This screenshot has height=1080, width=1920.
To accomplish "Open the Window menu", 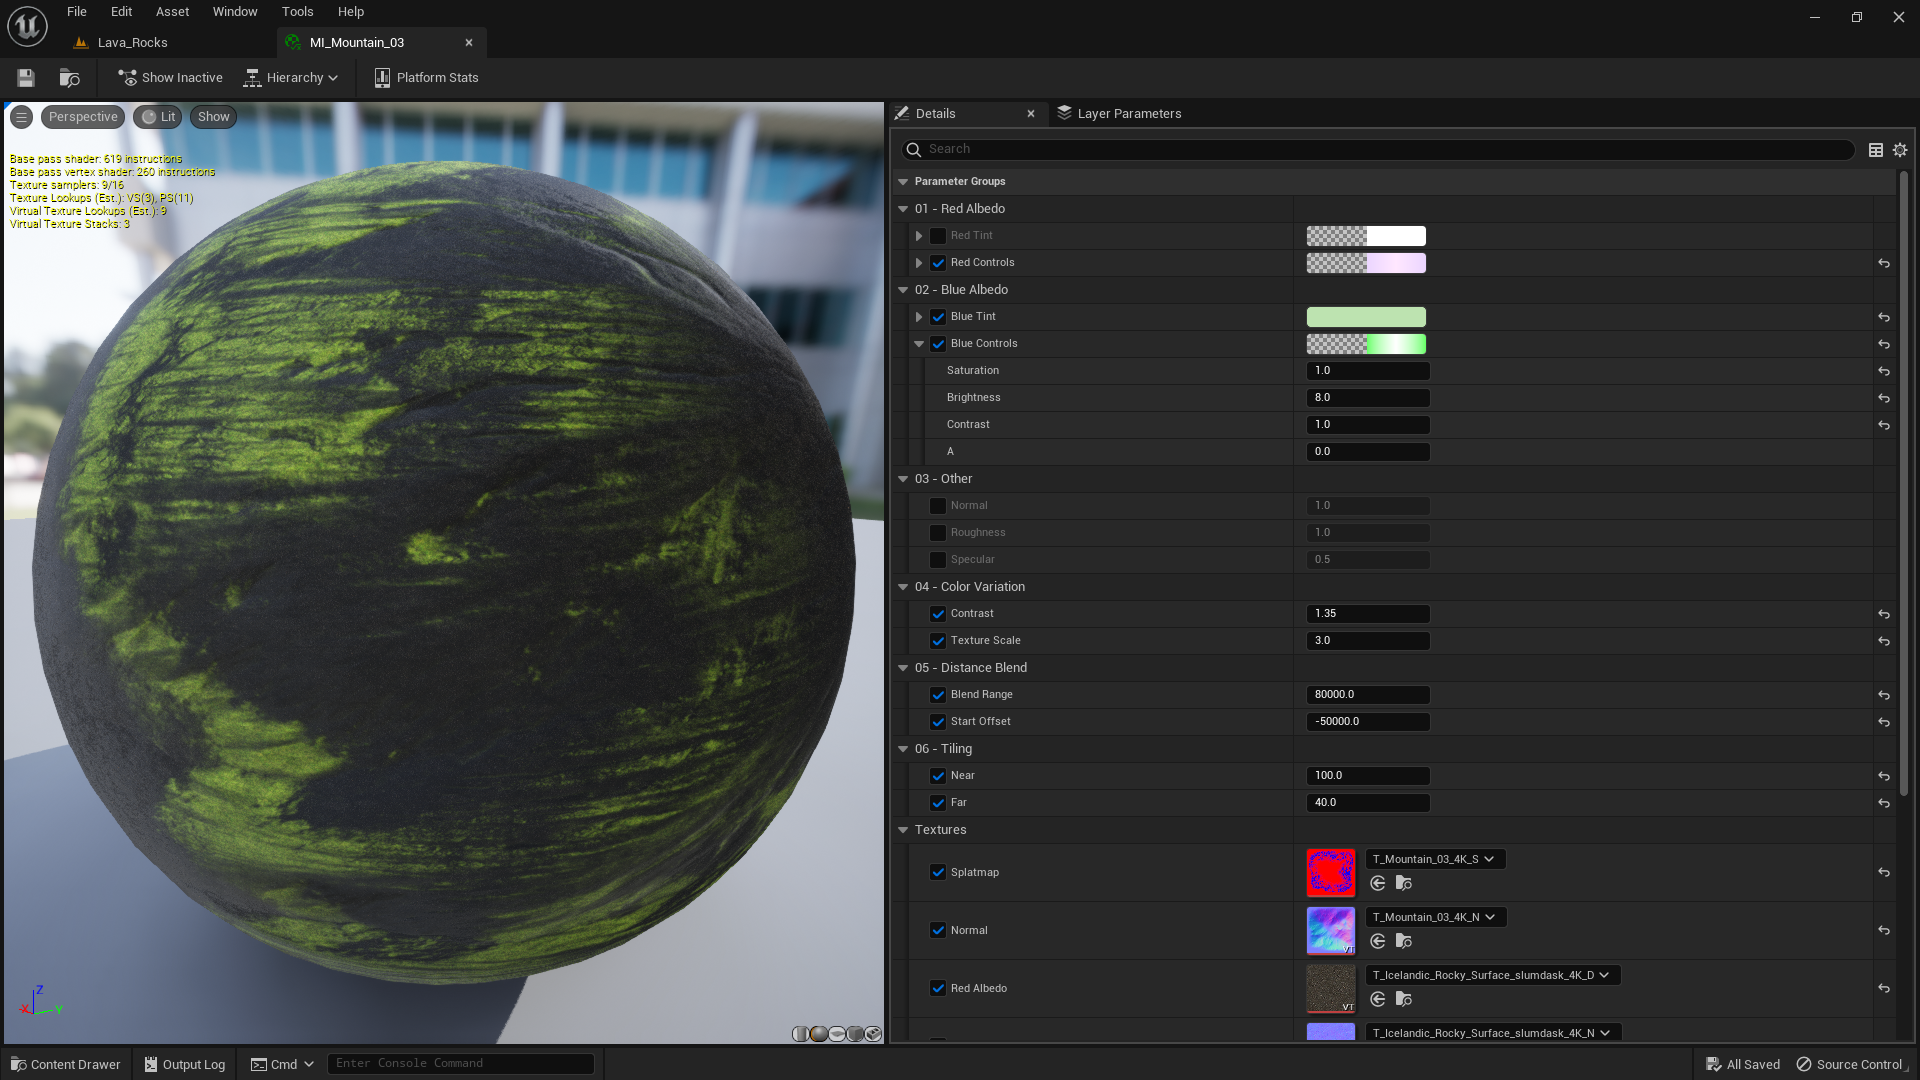I will coord(234,11).
